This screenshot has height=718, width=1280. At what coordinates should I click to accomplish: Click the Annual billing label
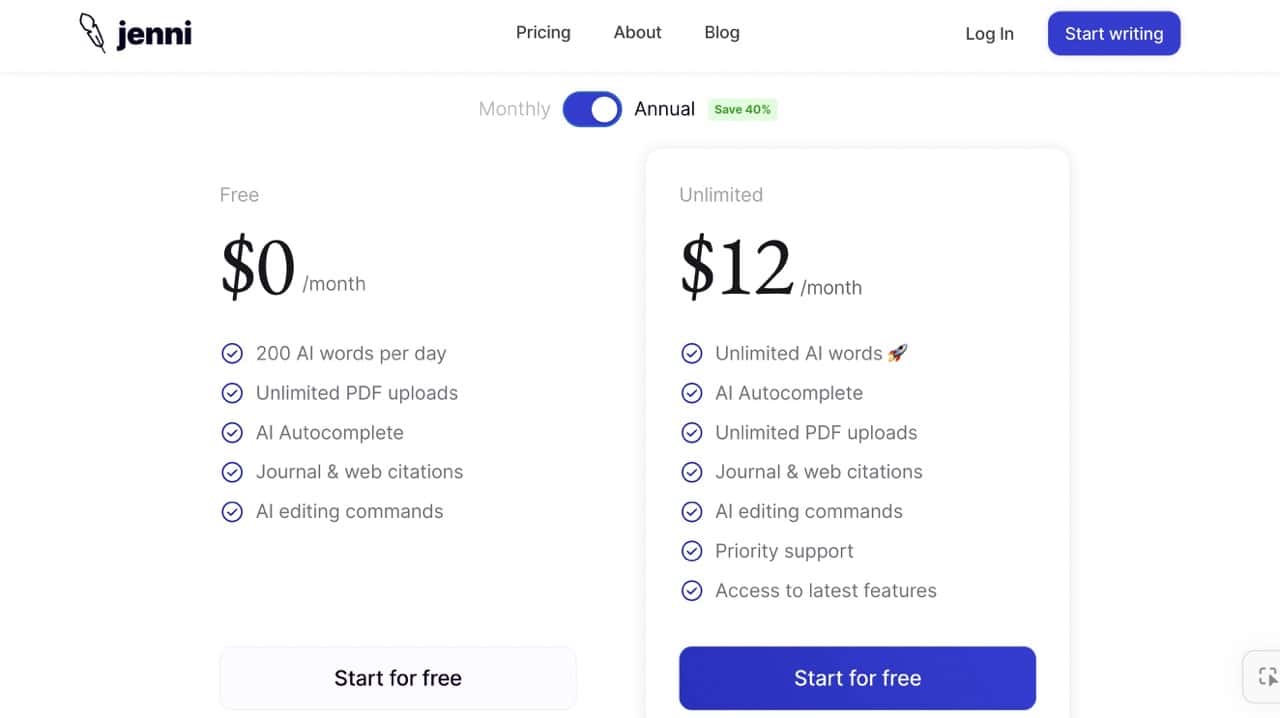664,109
